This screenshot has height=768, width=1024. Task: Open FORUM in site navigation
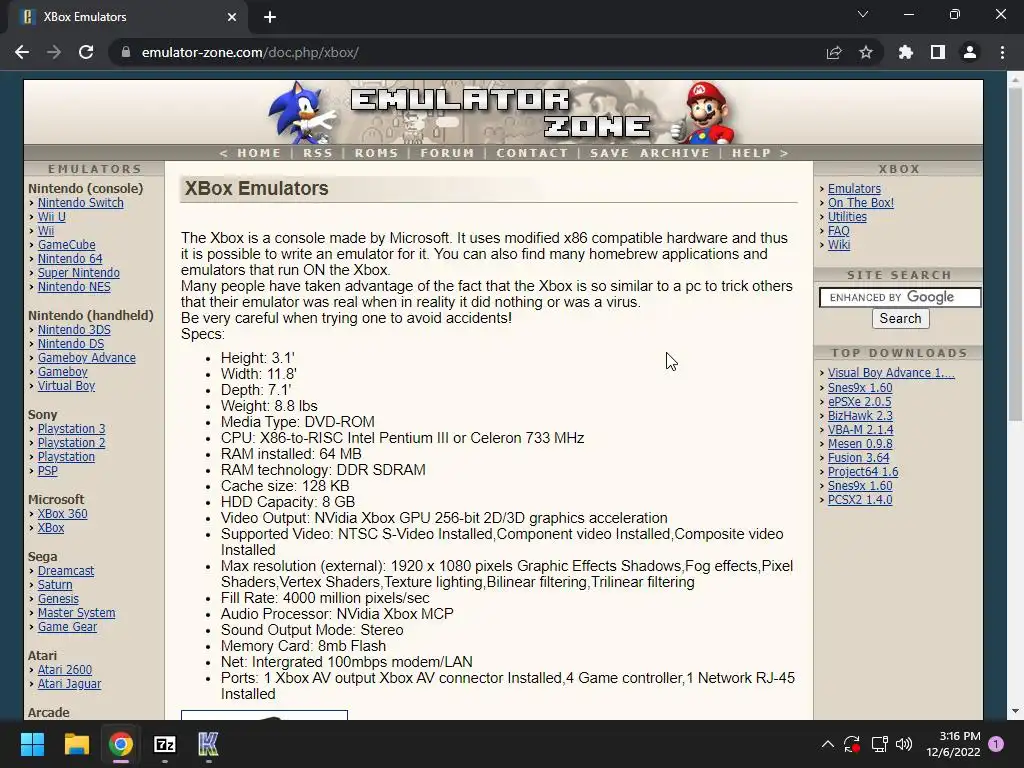coord(447,153)
